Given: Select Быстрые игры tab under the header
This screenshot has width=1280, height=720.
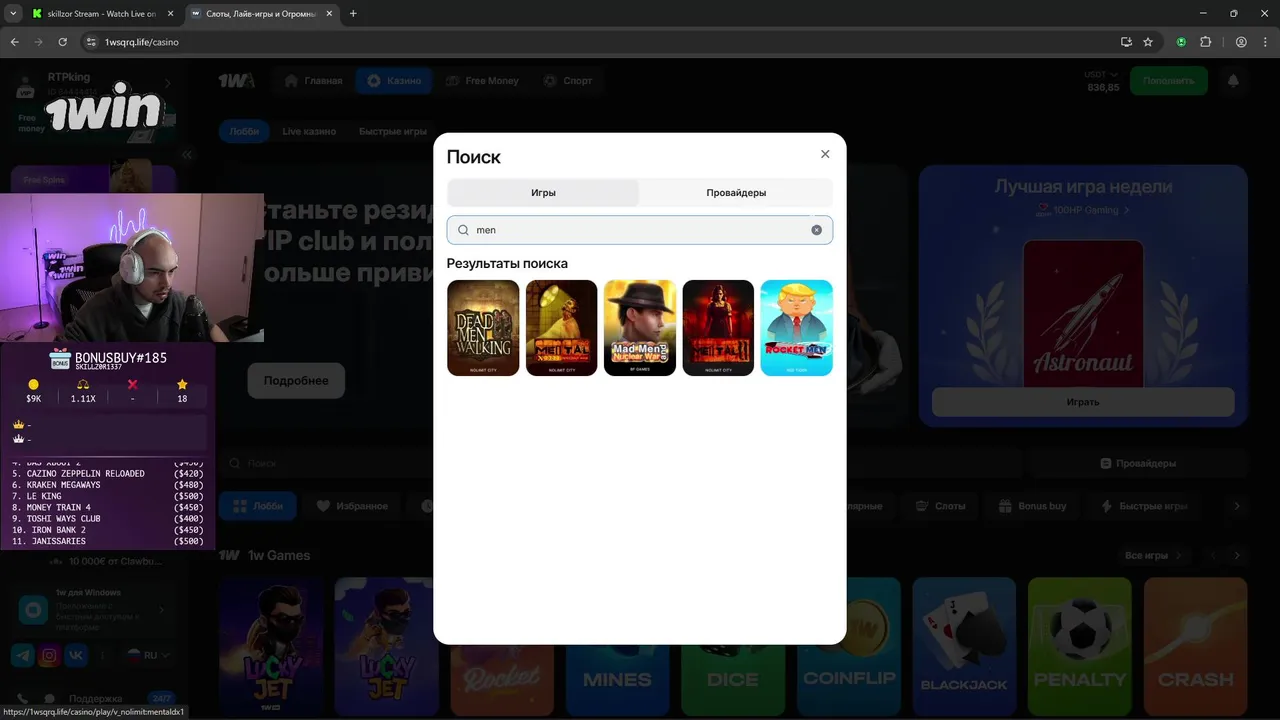Looking at the screenshot, I should pos(393,131).
